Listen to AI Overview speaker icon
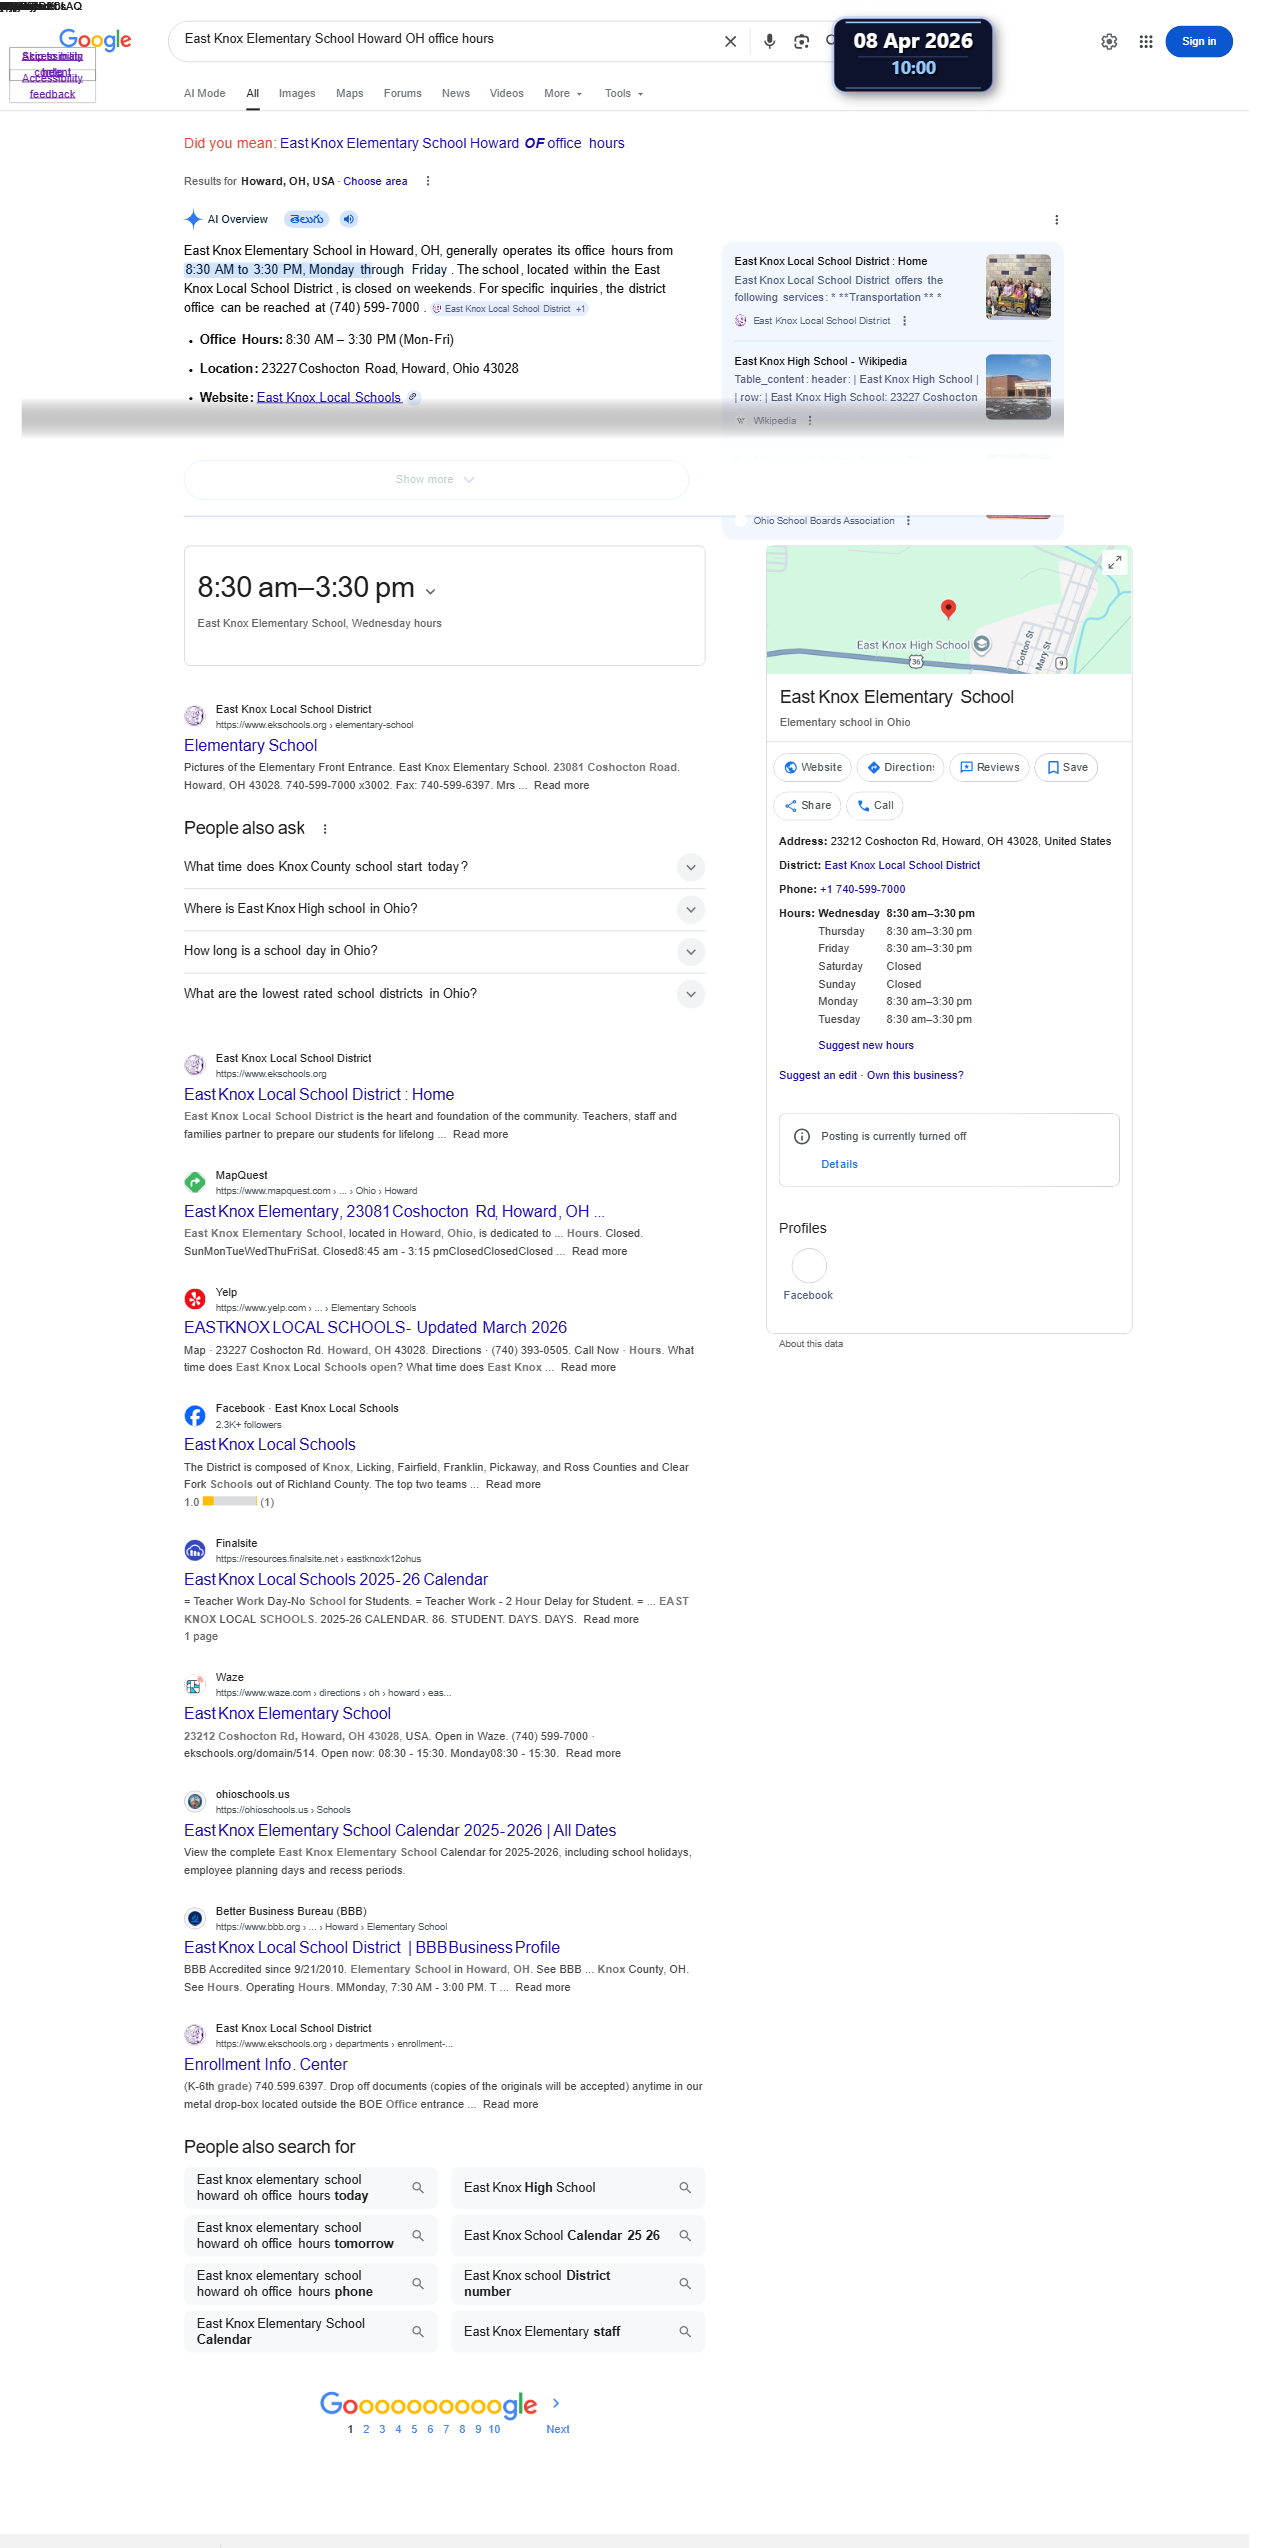 348,219
